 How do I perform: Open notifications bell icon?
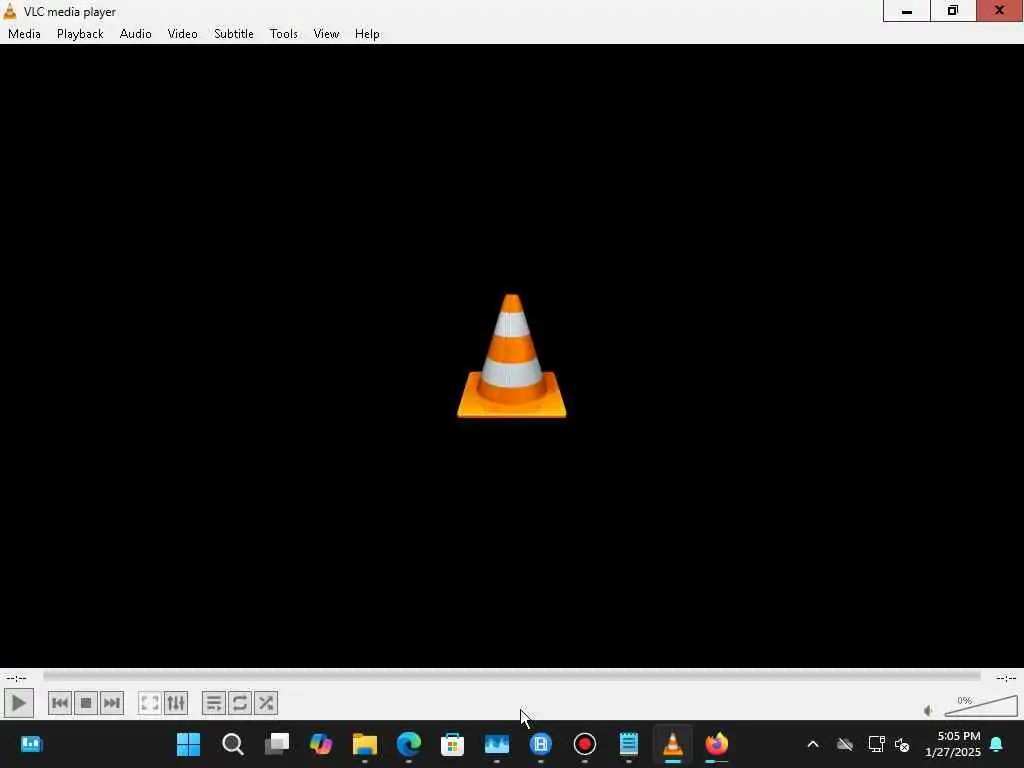pos(997,744)
